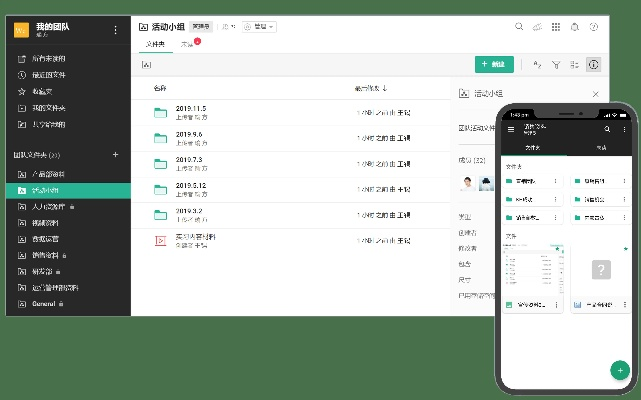The height and width of the screenshot is (400, 641).
Task: Close the 活动小组 details panel
Action: point(596,94)
